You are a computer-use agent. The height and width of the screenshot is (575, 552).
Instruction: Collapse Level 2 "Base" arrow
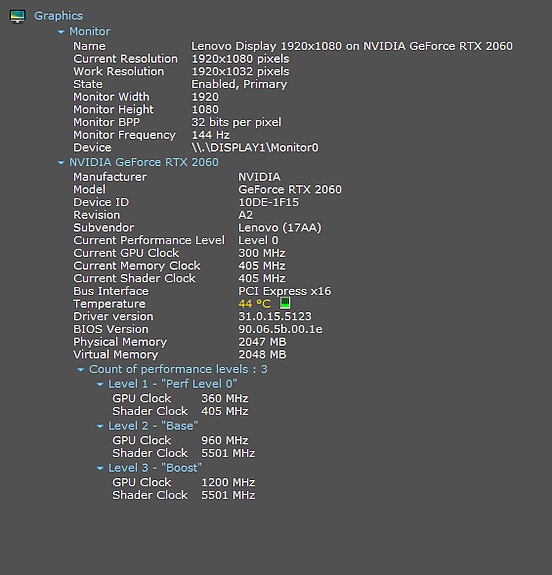pyautogui.click(x=100, y=426)
